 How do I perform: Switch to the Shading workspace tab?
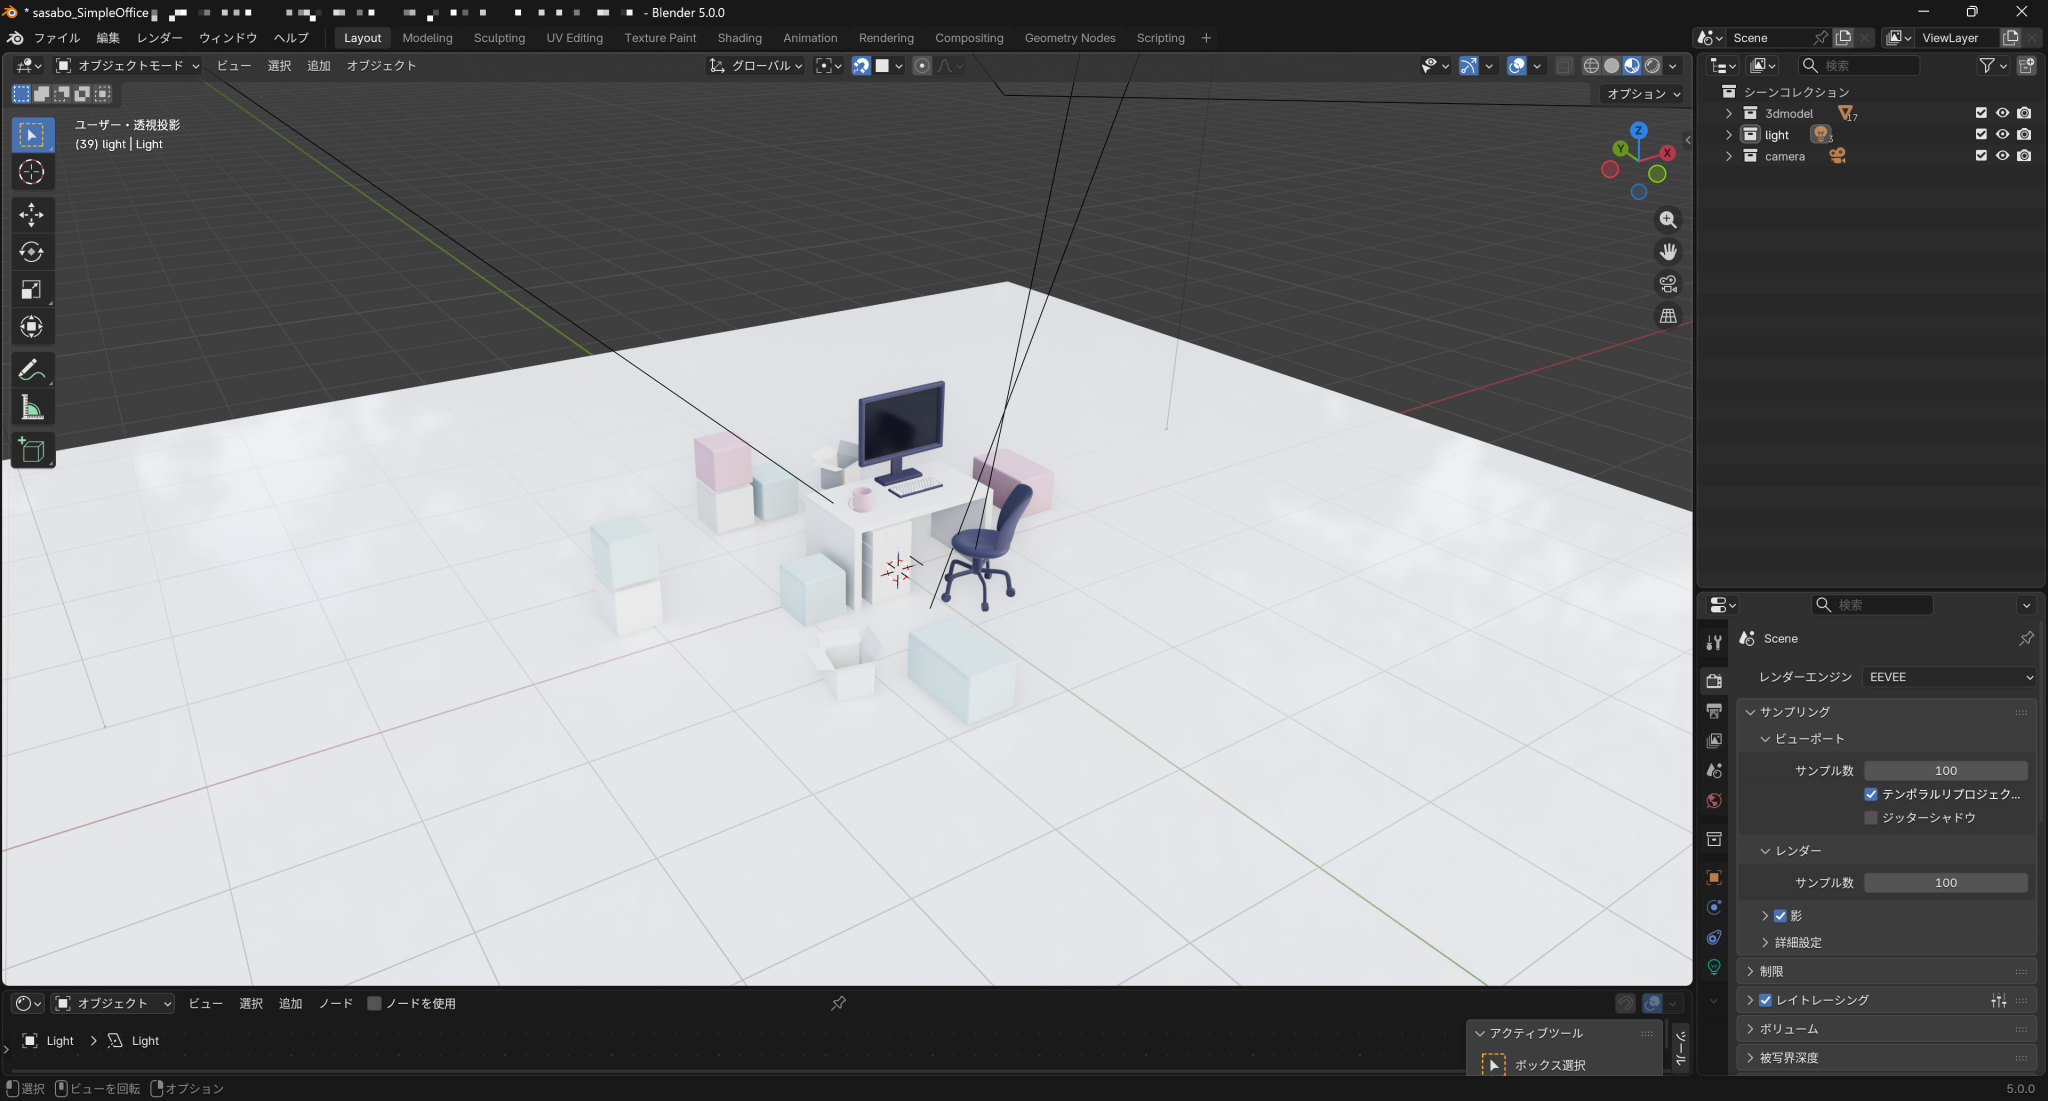[x=739, y=38]
